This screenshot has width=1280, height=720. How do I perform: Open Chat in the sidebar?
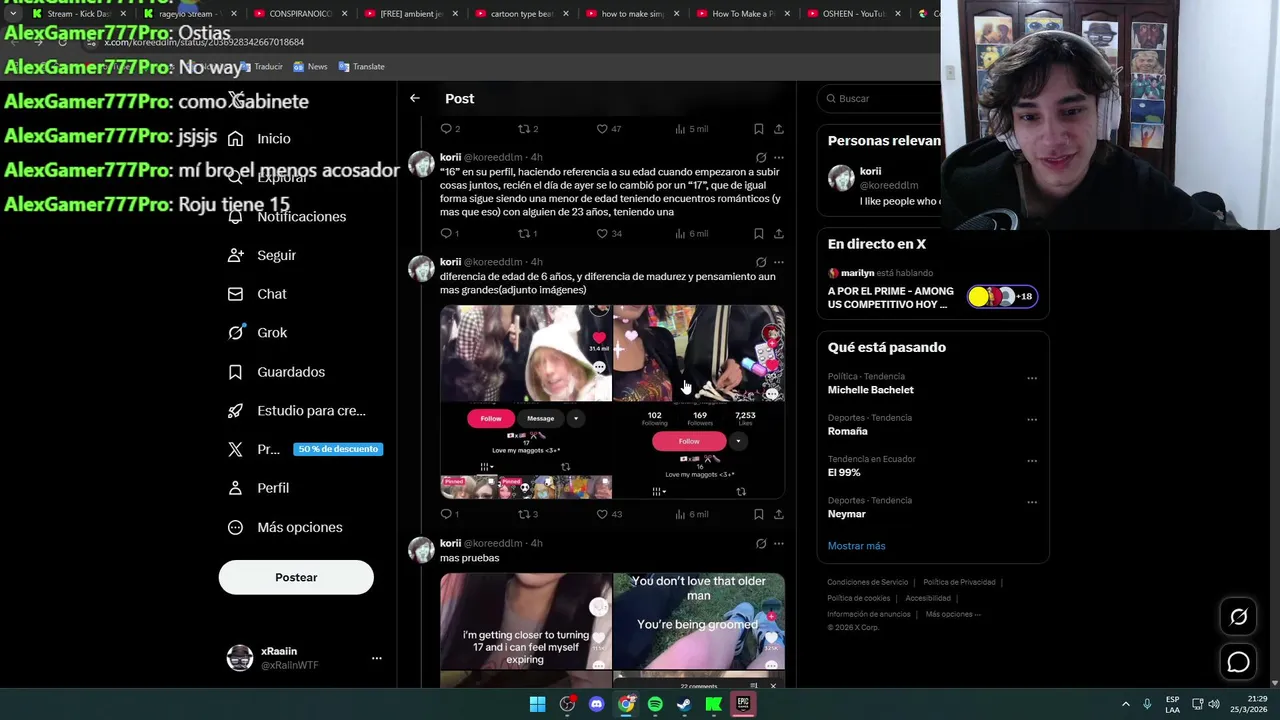pyautogui.click(x=257, y=294)
